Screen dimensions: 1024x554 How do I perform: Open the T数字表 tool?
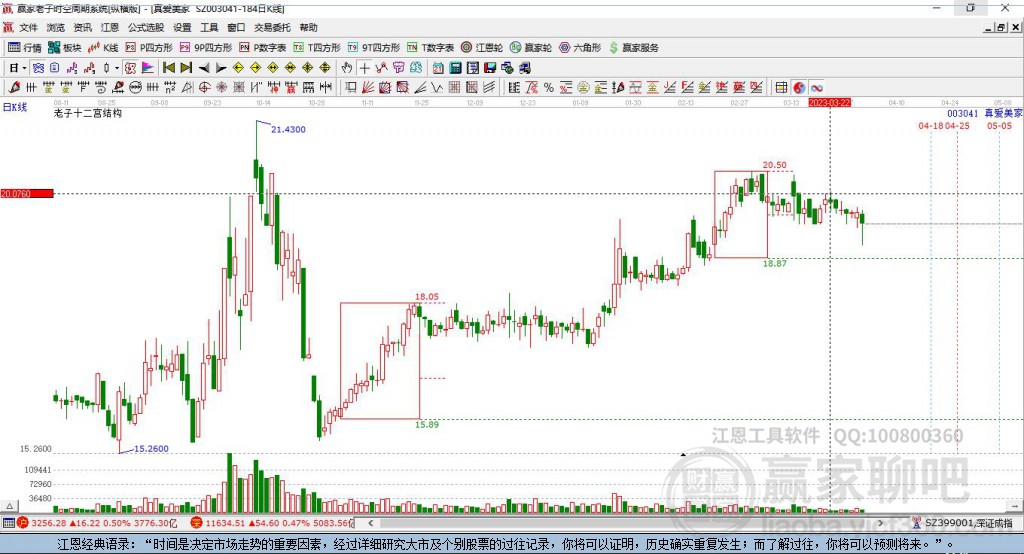pyautogui.click(x=430, y=48)
